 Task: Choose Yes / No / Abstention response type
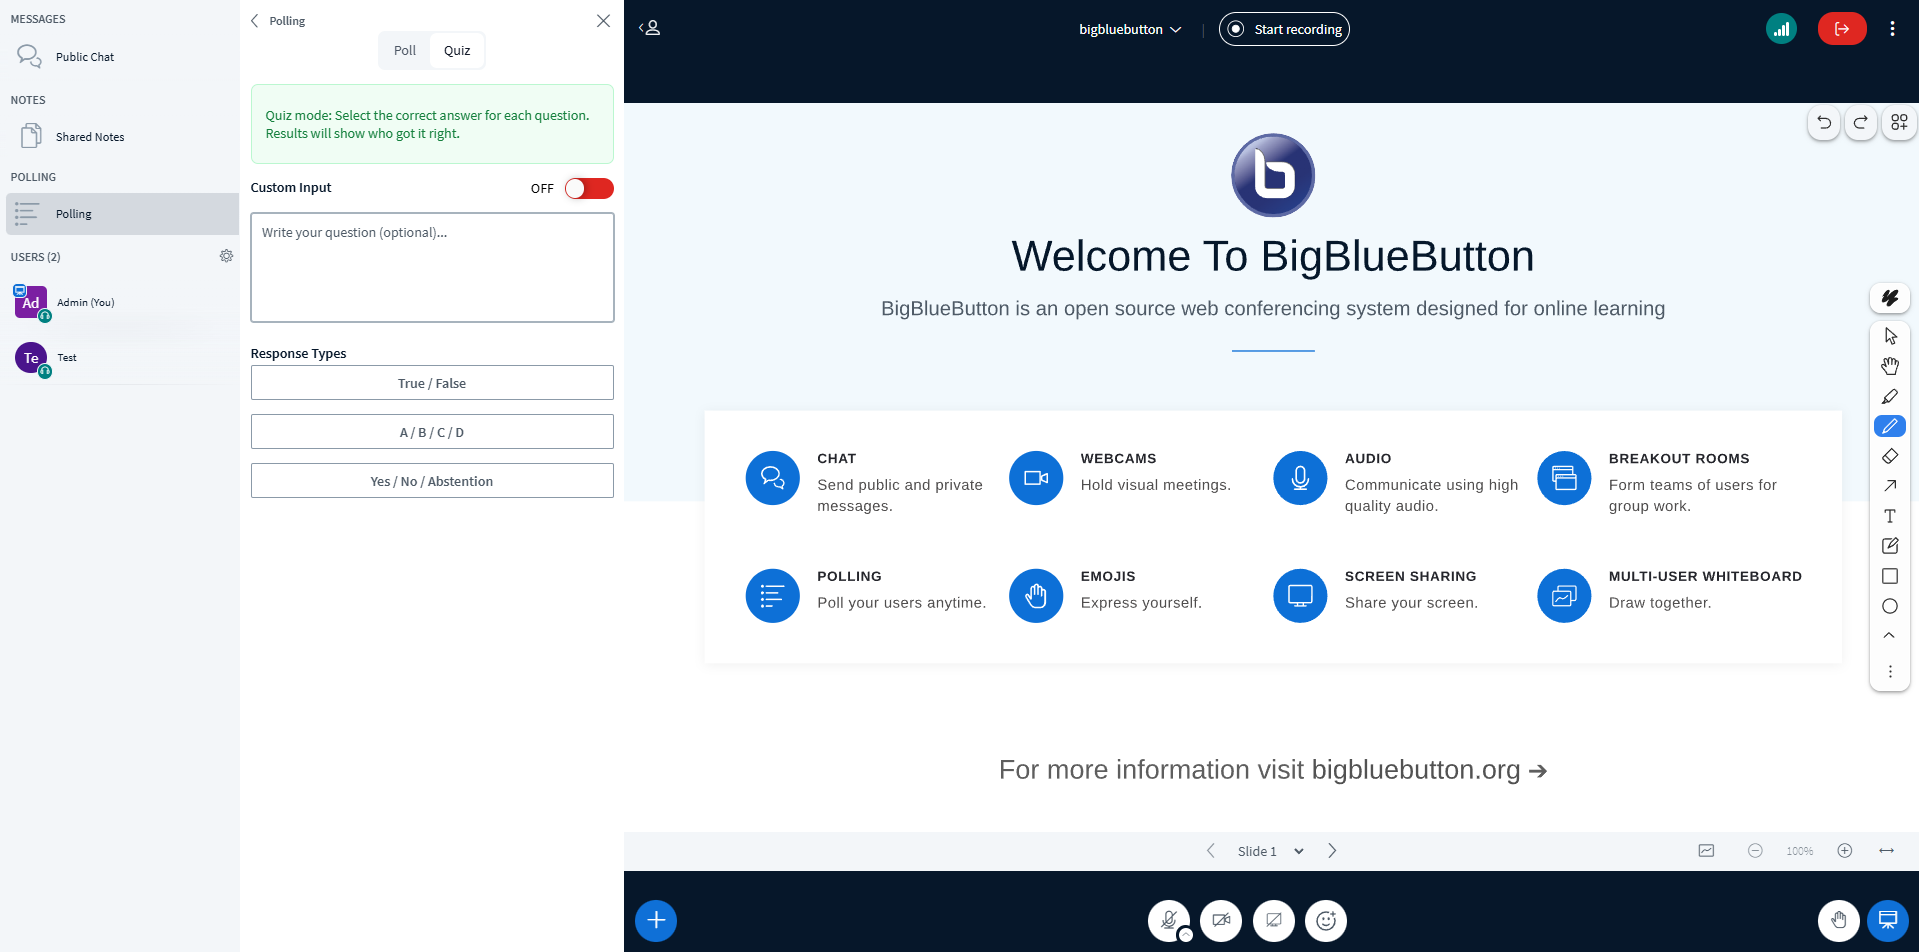[432, 481]
